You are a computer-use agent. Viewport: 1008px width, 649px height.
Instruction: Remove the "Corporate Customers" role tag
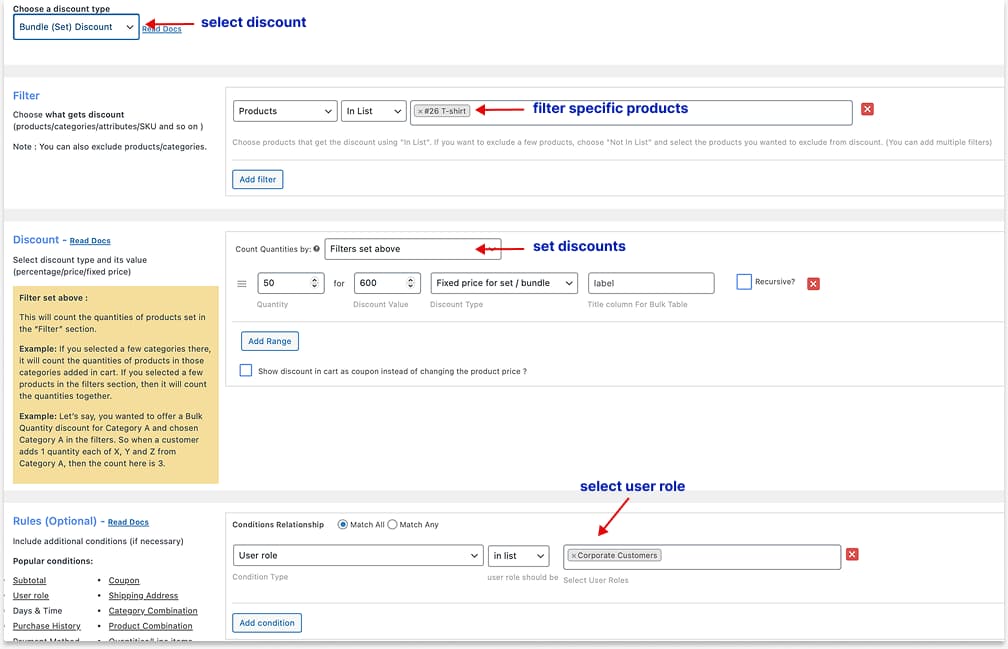point(573,556)
